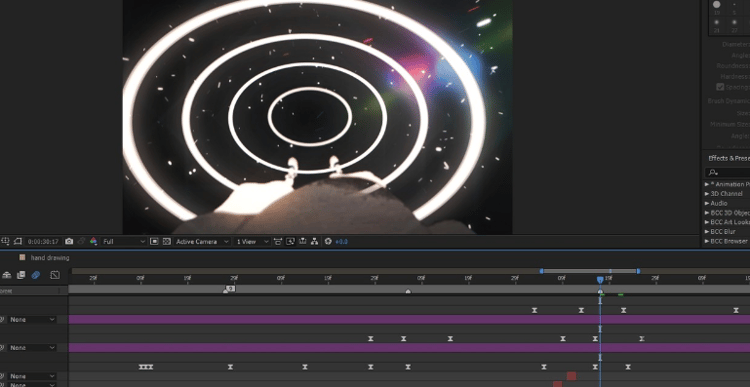Screen dimensions: 750x387
Task: Open the Effects & Presets panel tab
Action: [x=728, y=158]
